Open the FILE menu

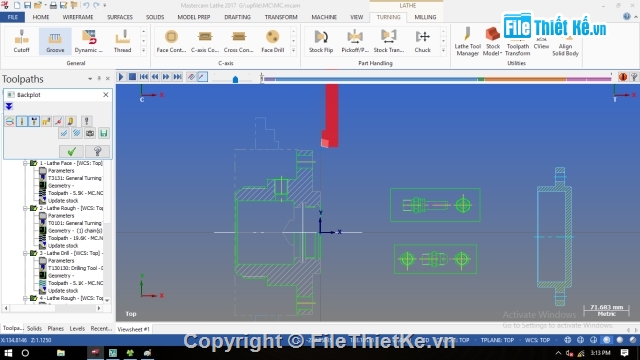(x=13, y=17)
